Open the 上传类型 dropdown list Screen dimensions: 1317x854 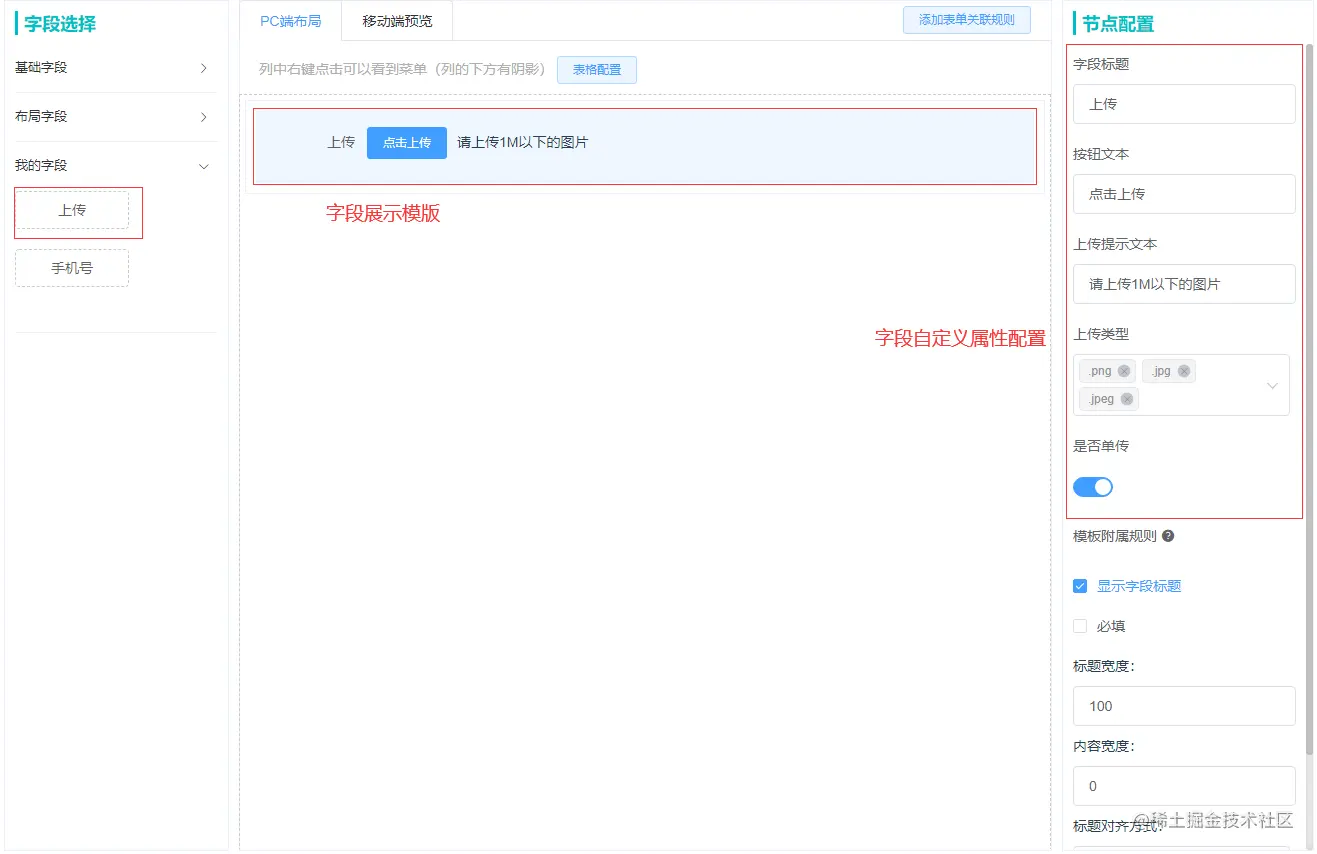click(x=1272, y=385)
